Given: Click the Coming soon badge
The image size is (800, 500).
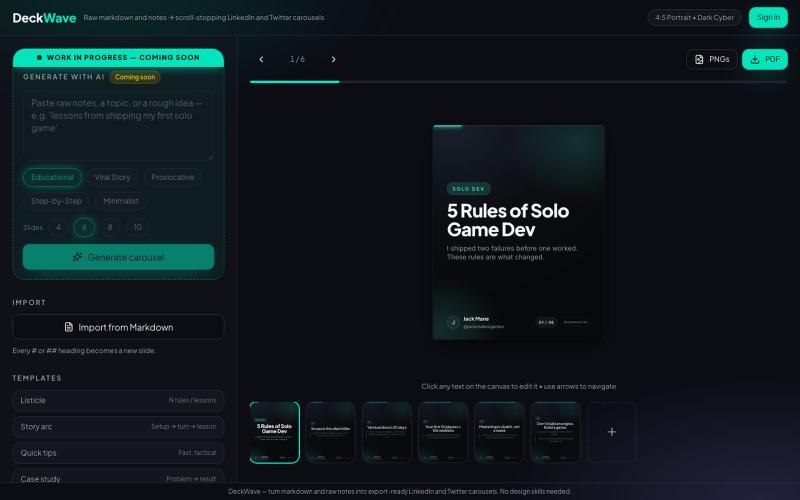Looking at the screenshot, I should click(135, 77).
